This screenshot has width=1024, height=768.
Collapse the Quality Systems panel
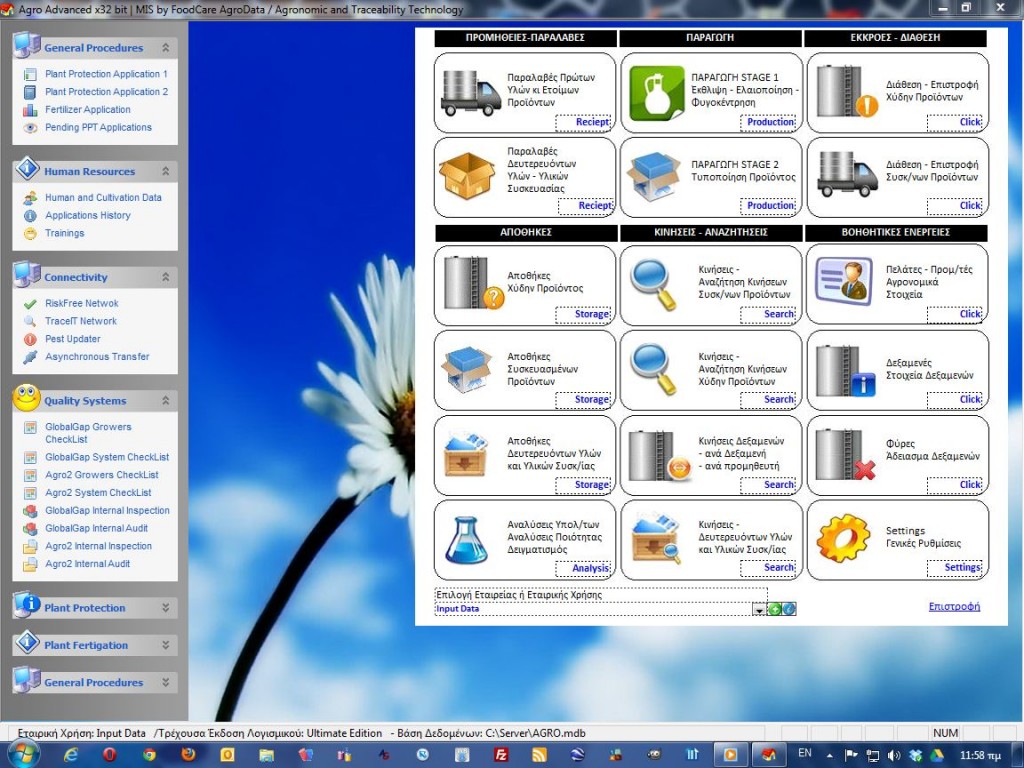[x=165, y=400]
